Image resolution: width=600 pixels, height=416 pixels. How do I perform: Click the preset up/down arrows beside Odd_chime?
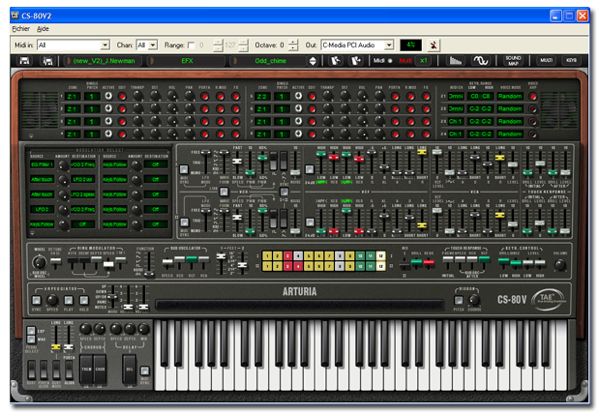pyautogui.click(x=313, y=61)
